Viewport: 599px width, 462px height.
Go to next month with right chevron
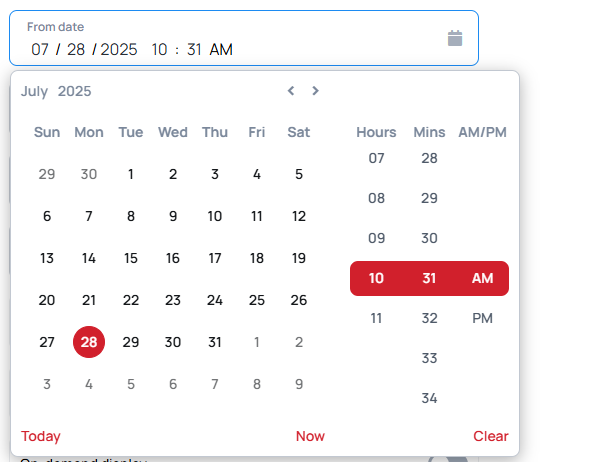pos(315,91)
